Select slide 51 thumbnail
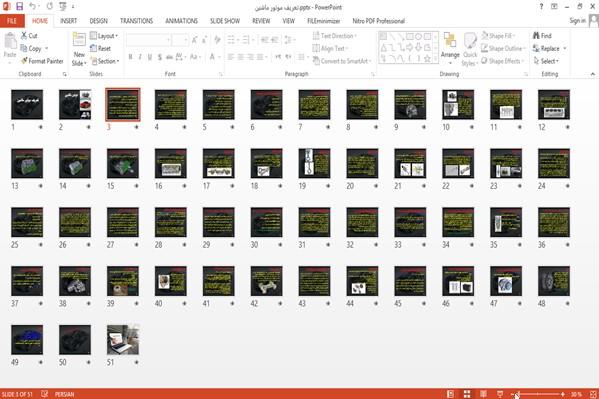The height and width of the screenshot is (399, 599). point(123,340)
